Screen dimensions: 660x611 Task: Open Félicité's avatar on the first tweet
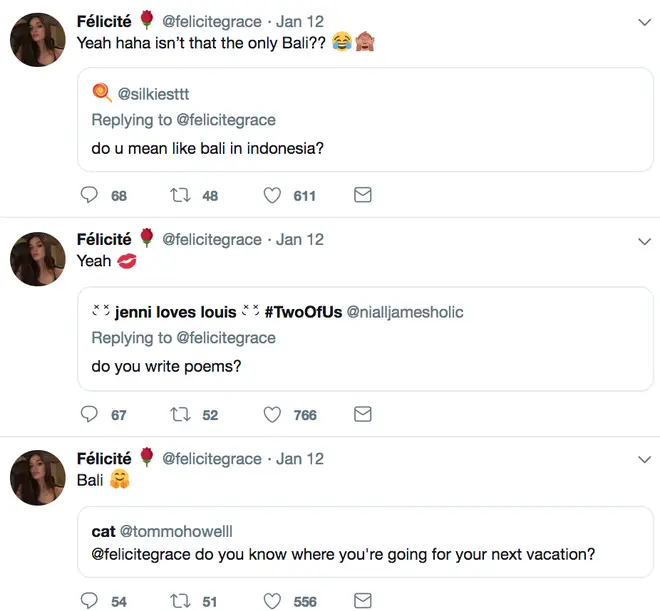pyautogui.click(x=38, y=40)
